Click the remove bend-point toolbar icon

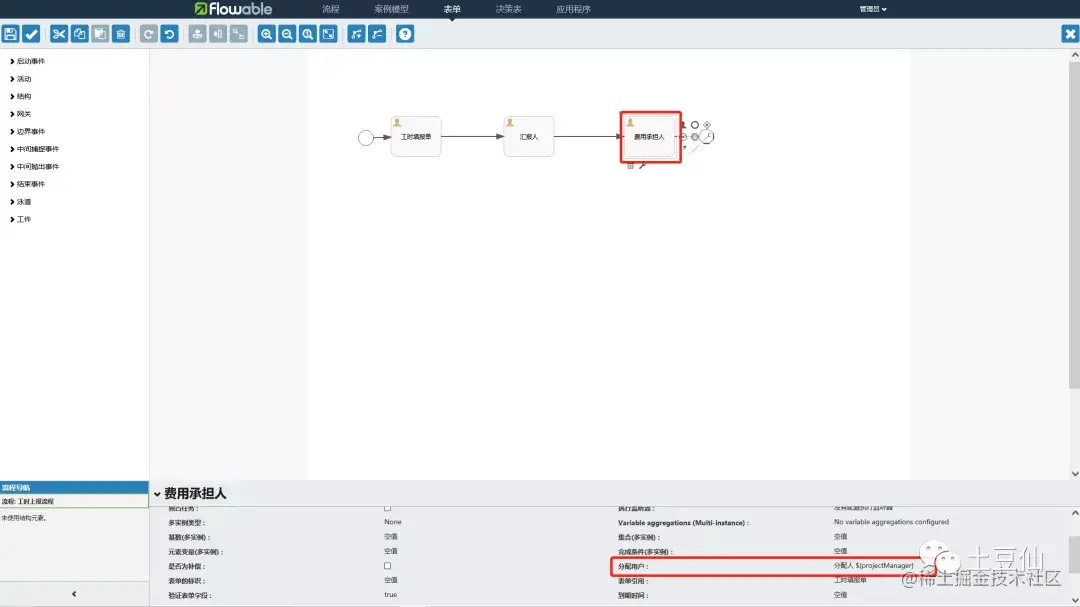[377, 34]
